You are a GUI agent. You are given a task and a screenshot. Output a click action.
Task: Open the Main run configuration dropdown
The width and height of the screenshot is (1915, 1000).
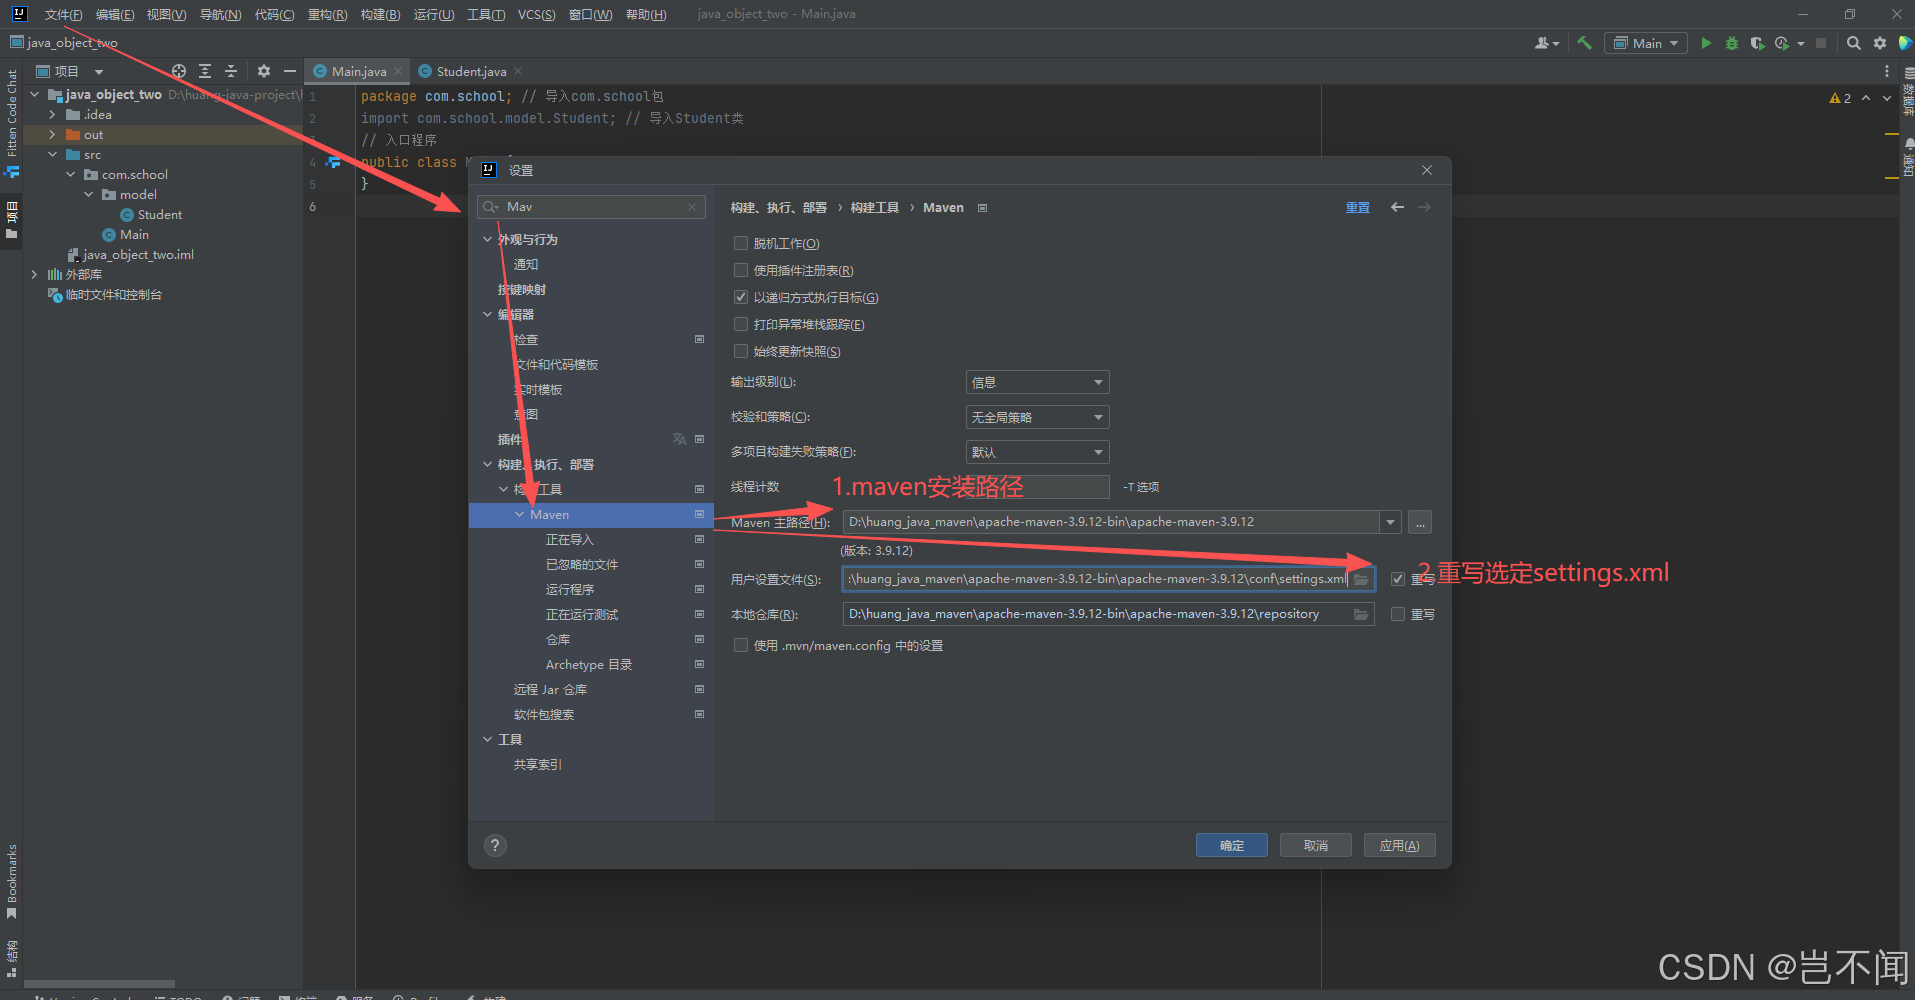(x=1646, y=43)
